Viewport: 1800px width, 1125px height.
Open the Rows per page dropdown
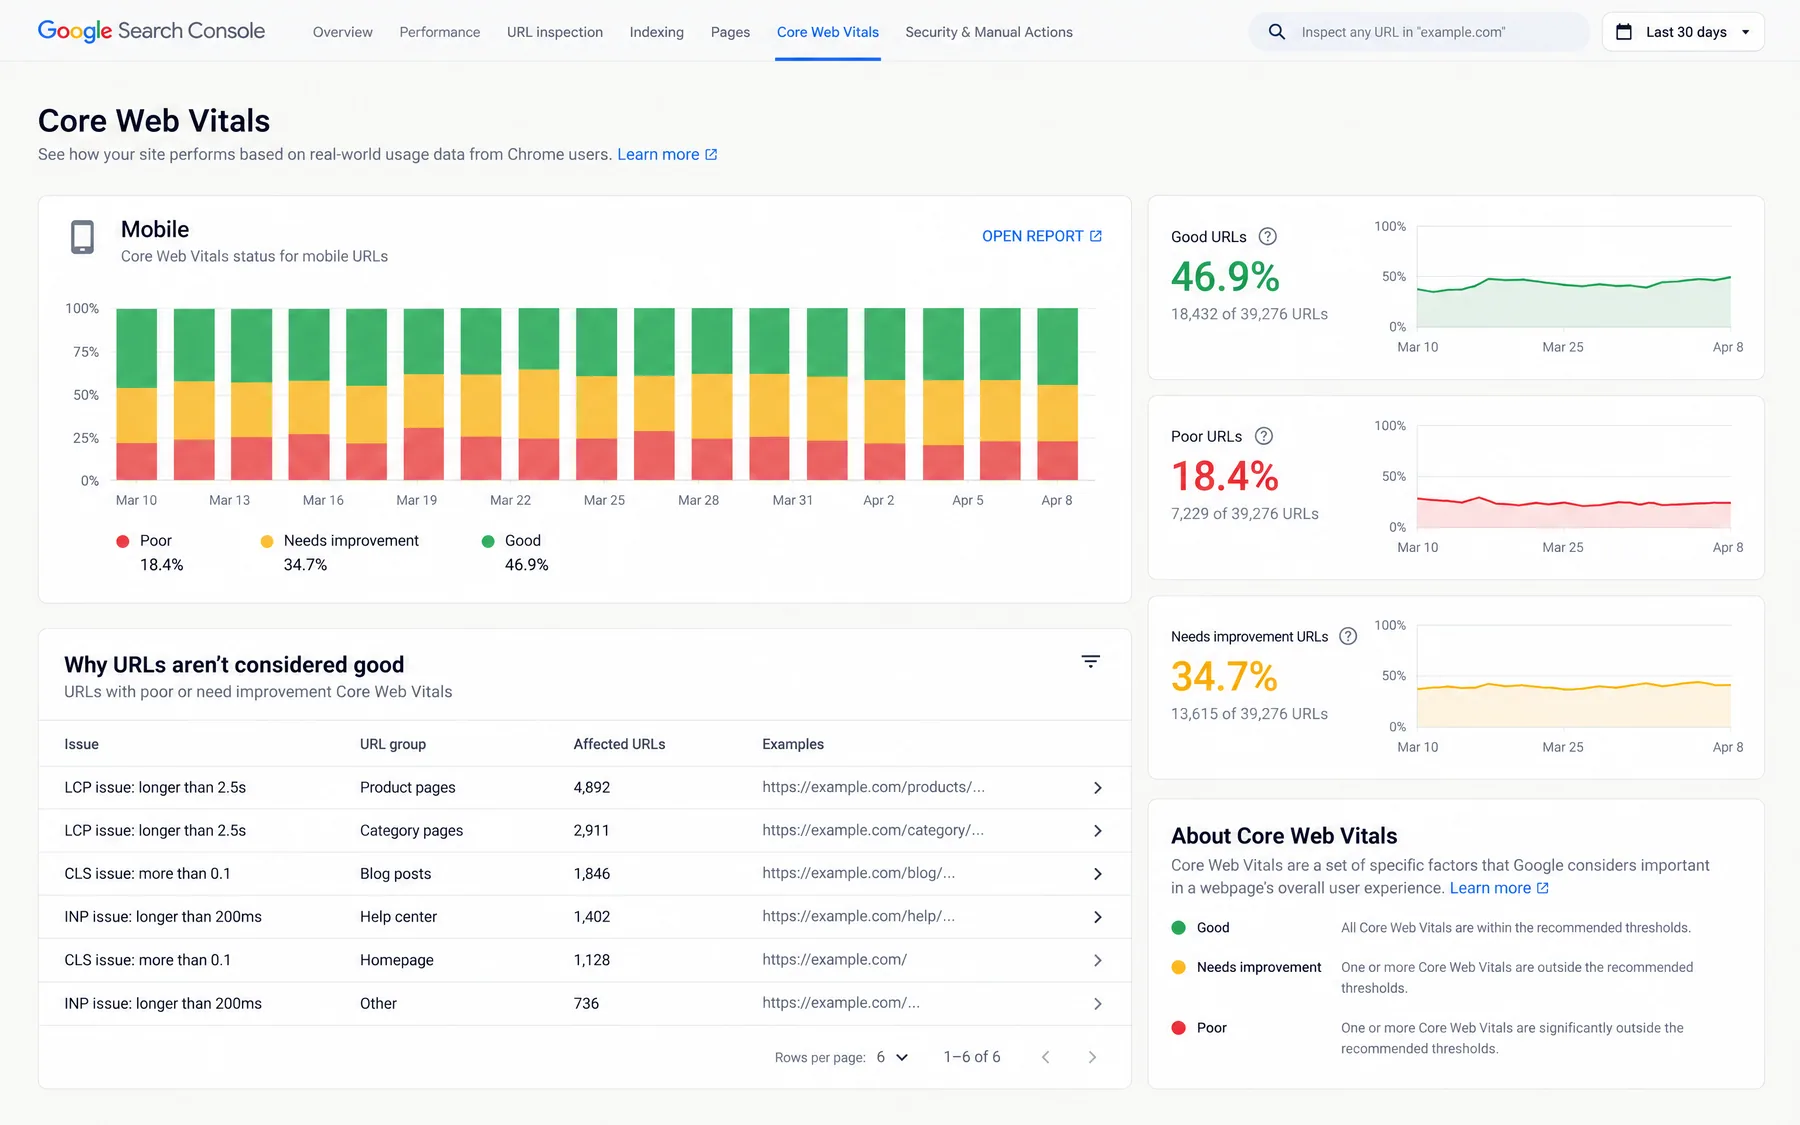(892, 1057)
